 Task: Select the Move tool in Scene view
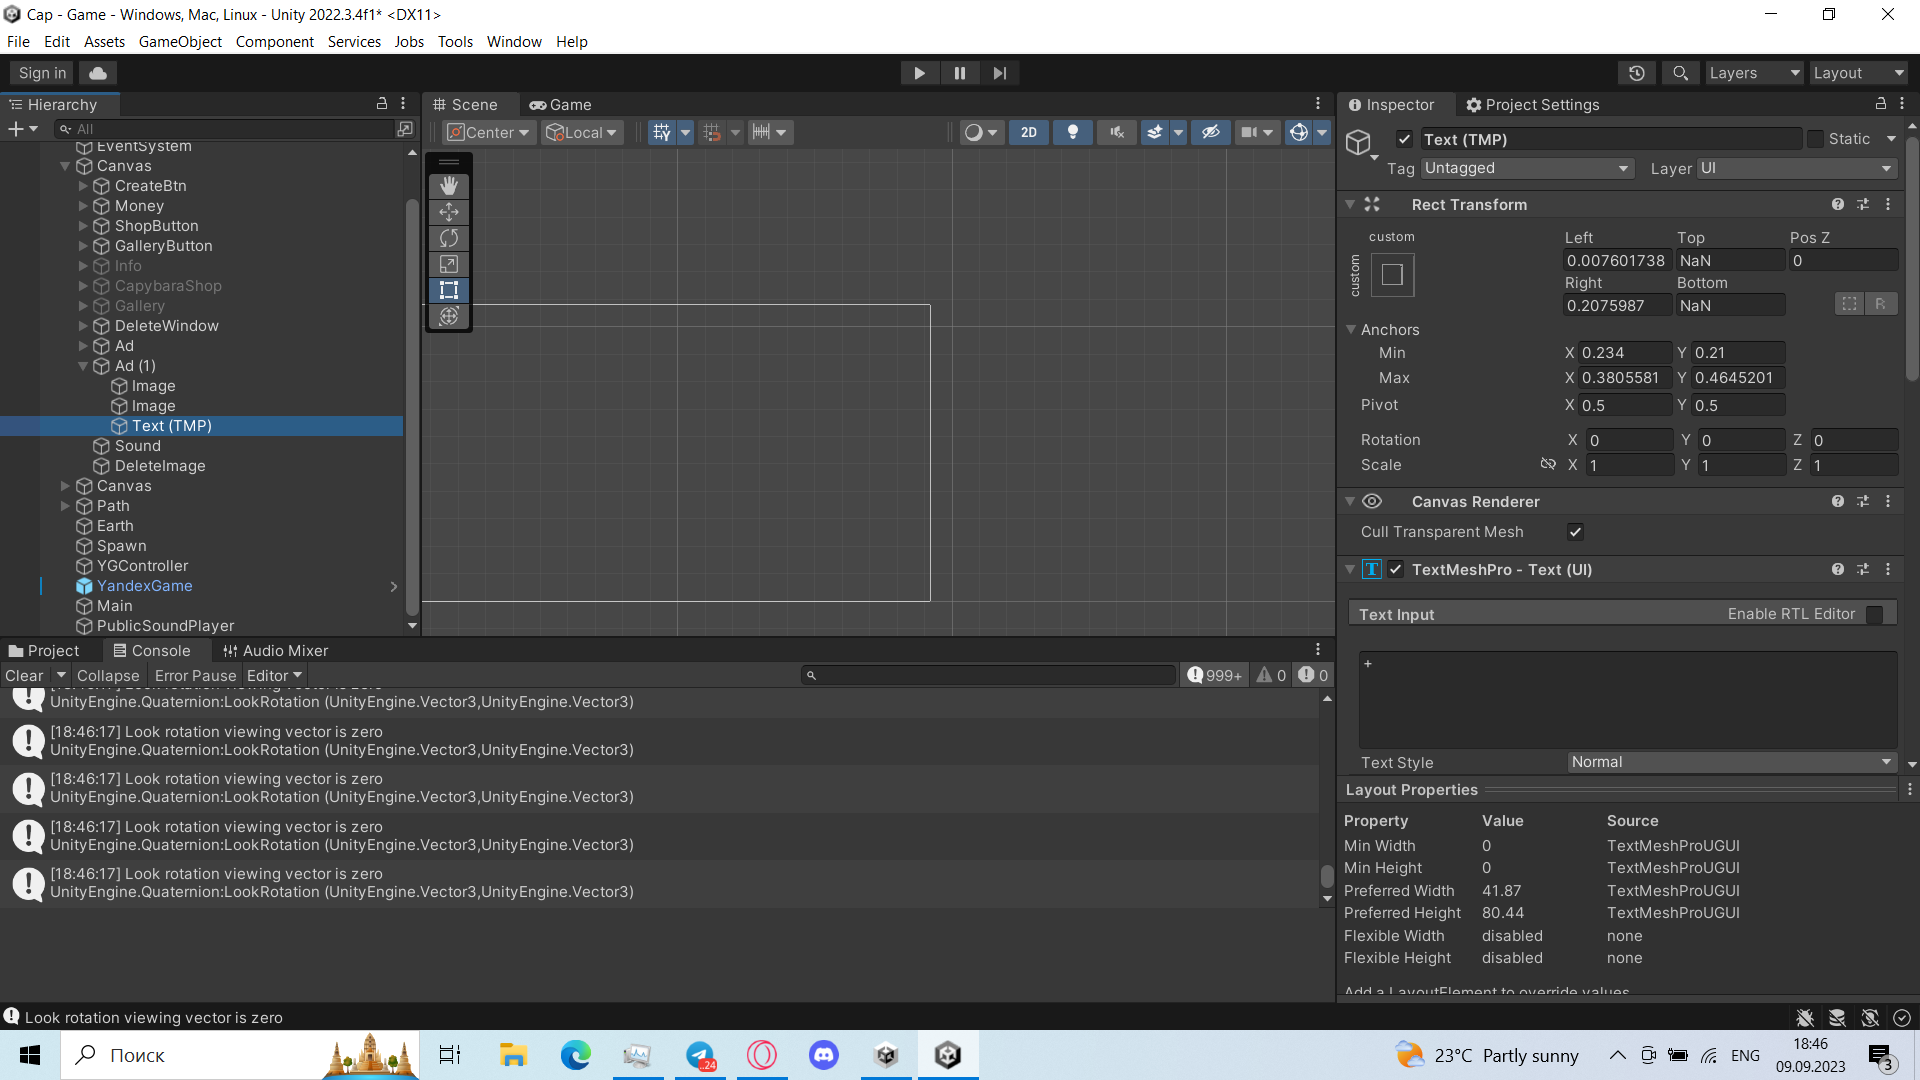pos(450,211)
